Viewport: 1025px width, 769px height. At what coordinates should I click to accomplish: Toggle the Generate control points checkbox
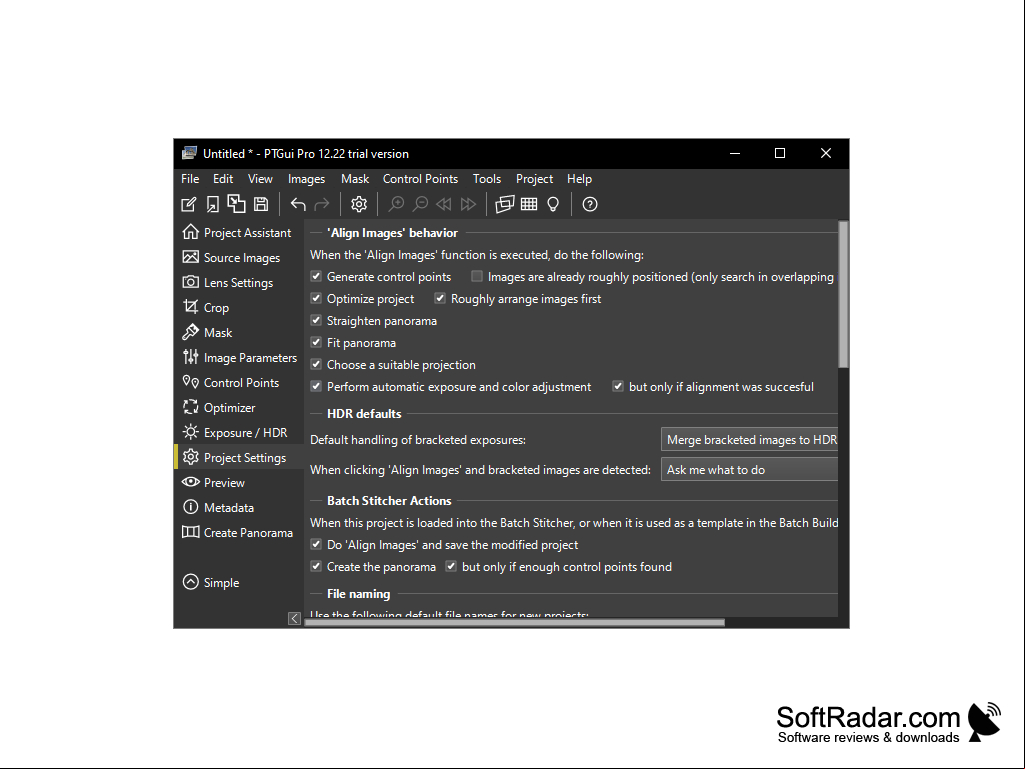pos(316,277)
